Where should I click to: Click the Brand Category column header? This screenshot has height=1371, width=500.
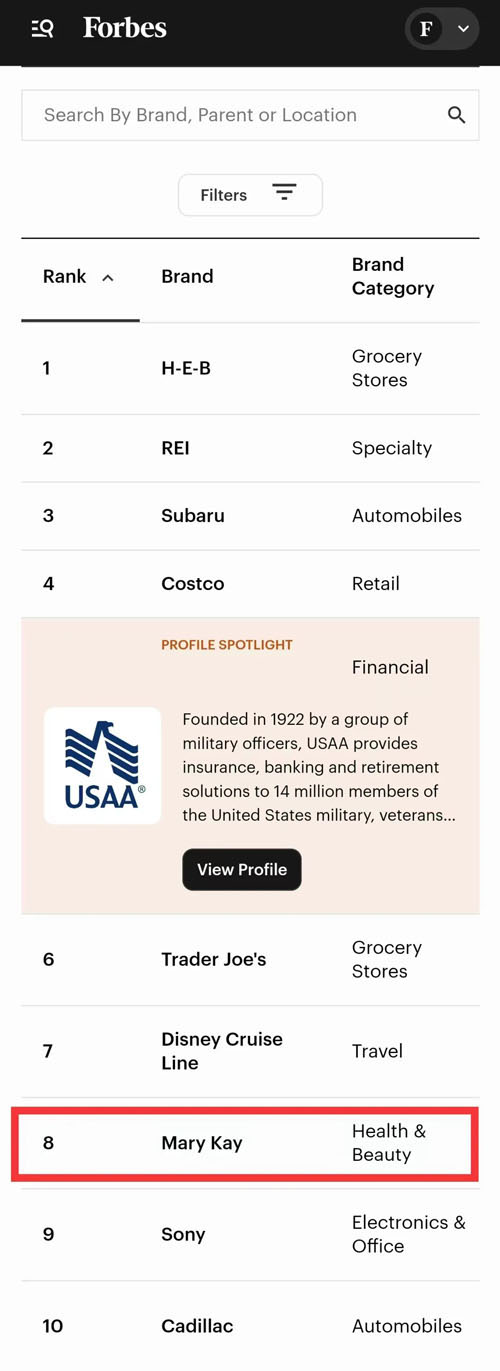(x=393, y=277)
